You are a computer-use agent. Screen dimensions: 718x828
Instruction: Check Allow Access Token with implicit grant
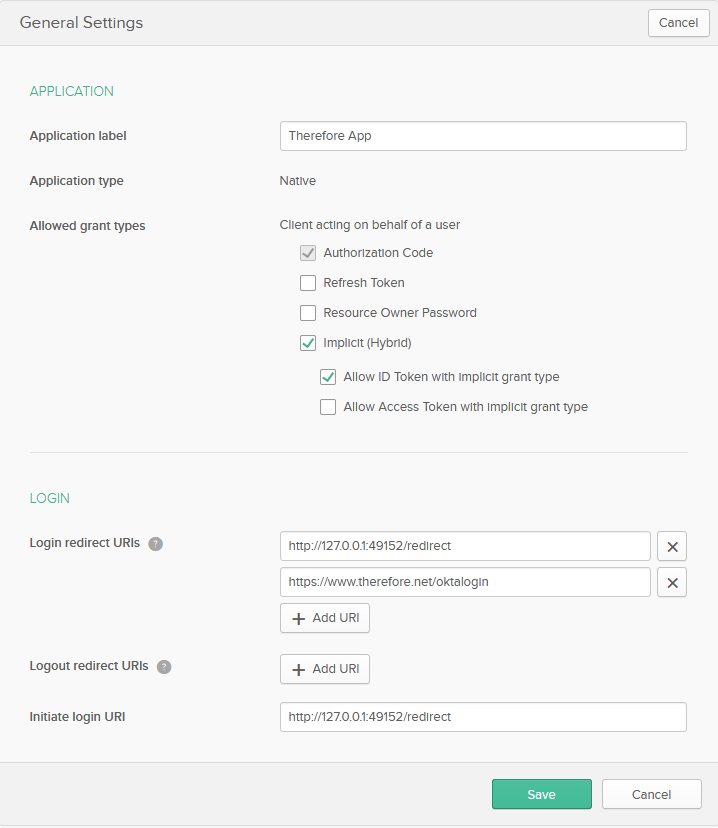click(x=328, y=407)
